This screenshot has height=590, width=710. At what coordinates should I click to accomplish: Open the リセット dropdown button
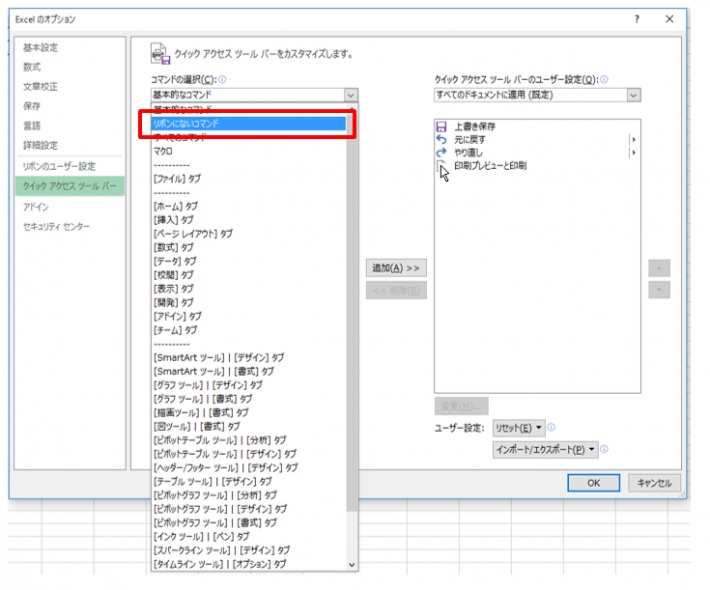(x=519, y=428)
